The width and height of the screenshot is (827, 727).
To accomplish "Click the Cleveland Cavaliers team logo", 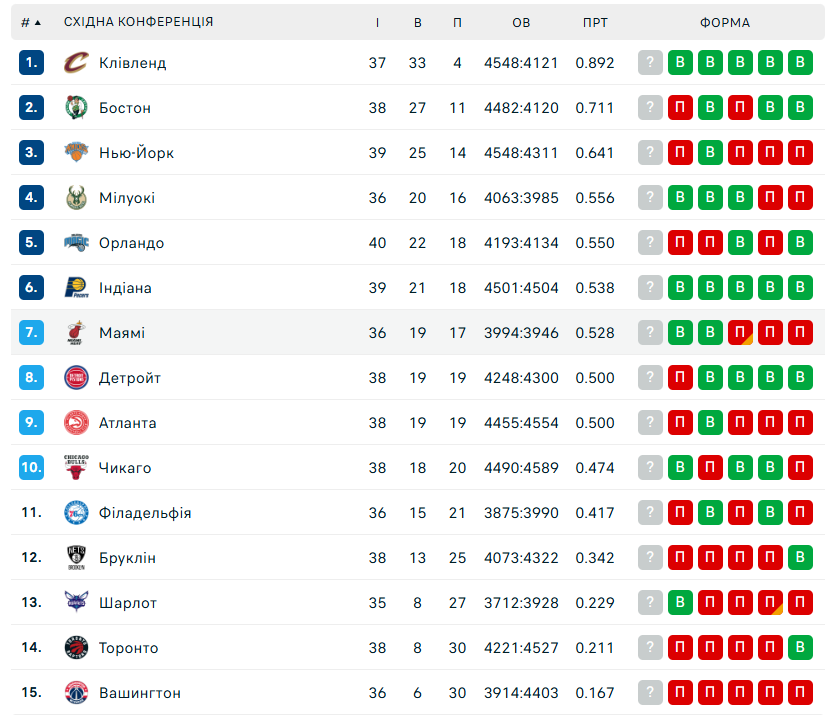I will (76, 63).
